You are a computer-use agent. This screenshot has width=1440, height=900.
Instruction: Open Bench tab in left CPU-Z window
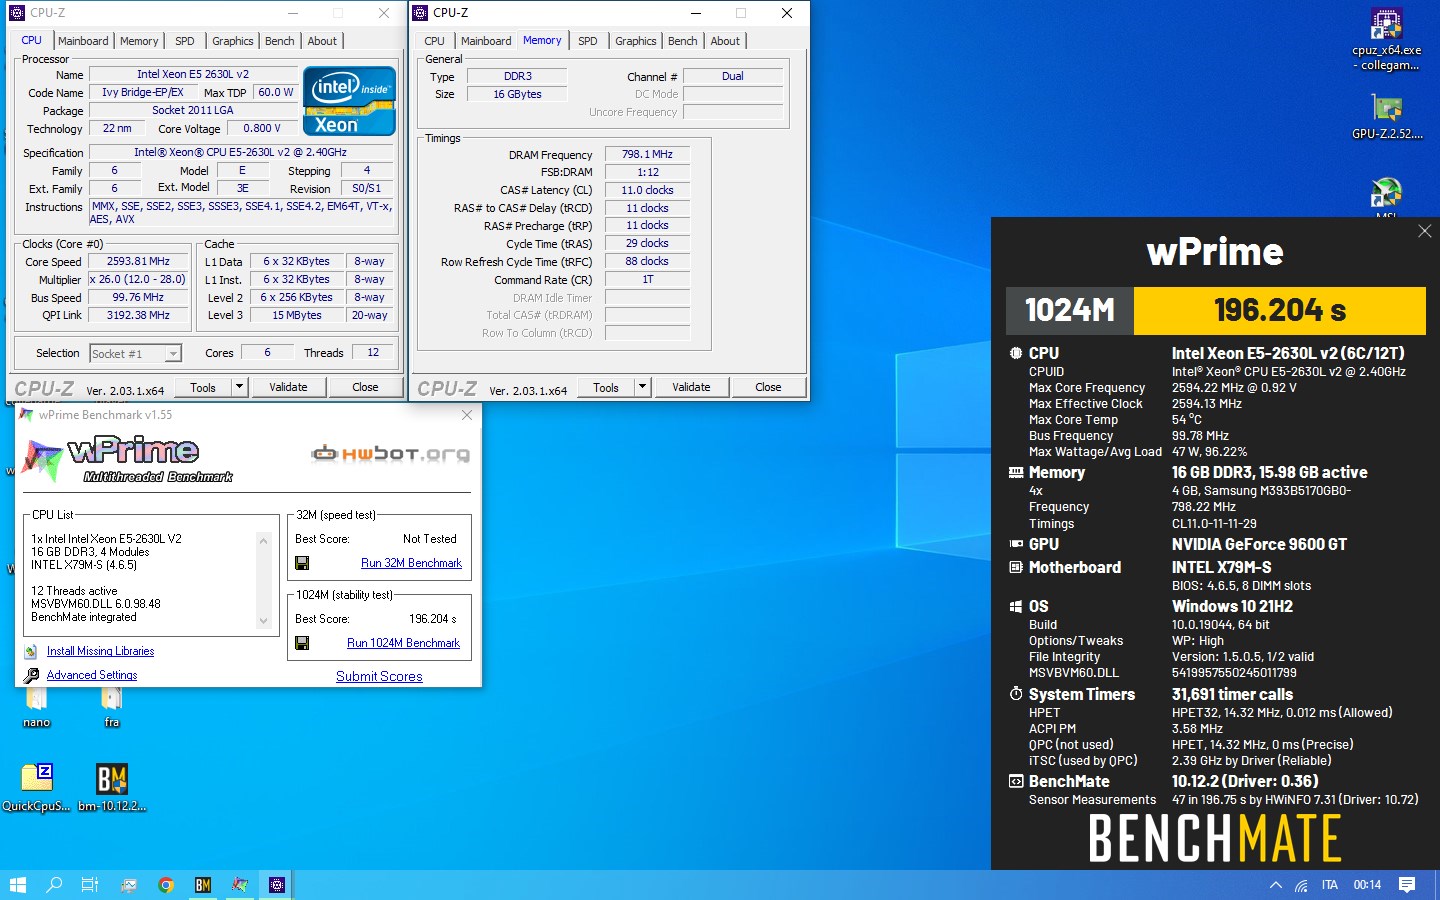(280, 41)
